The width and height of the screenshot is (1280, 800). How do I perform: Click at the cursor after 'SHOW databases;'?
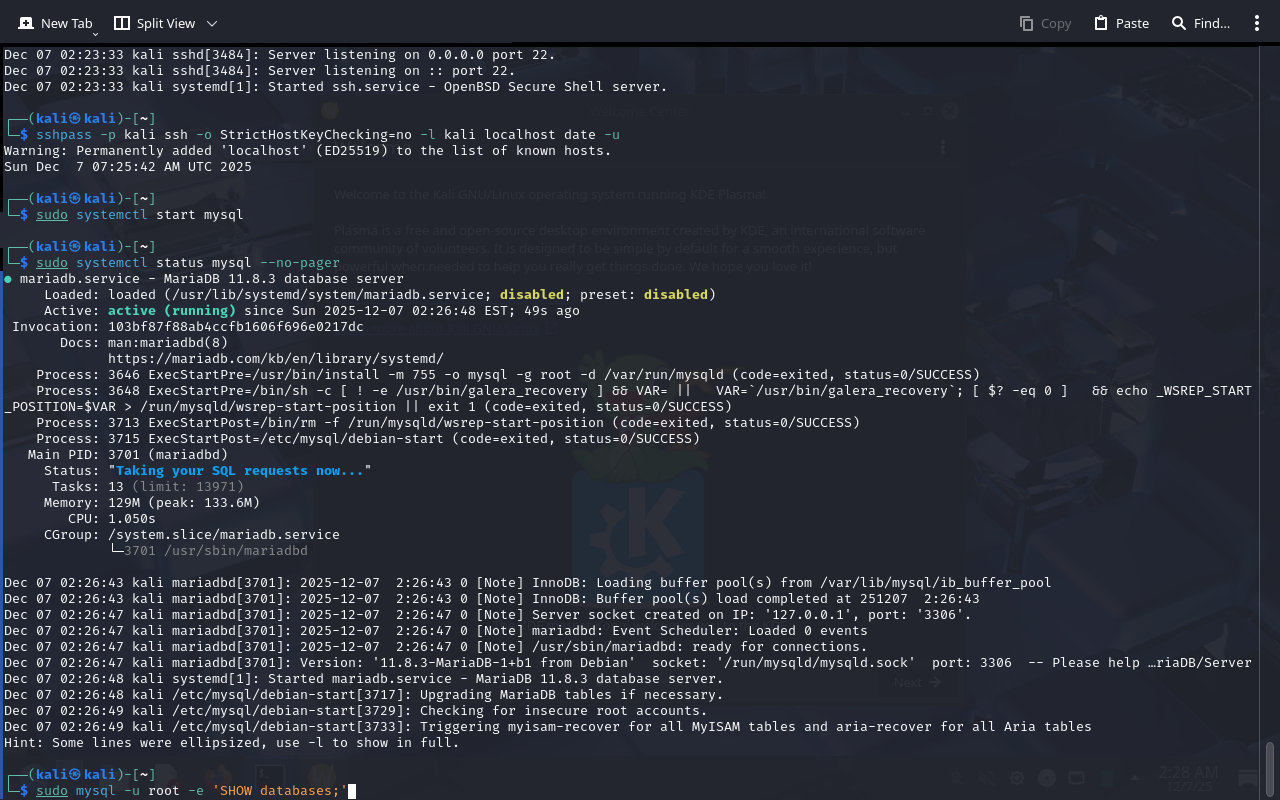pos(352,791)
